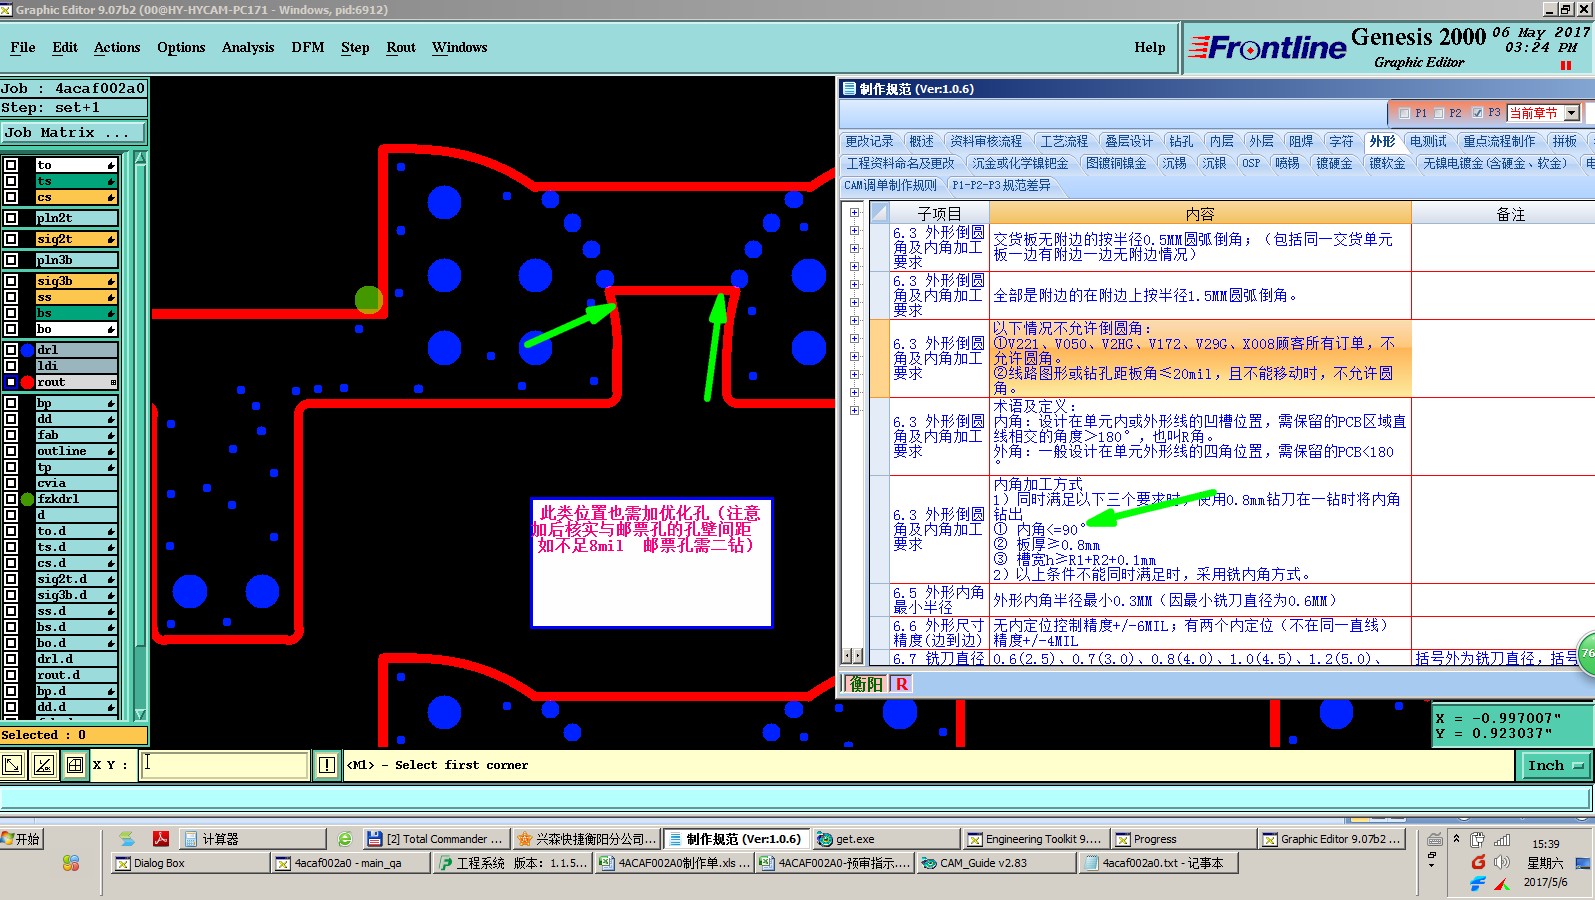Click the green color swatch of the fzkdrl layer
This screenshot has height=900, width=1595.
[27, 499]
